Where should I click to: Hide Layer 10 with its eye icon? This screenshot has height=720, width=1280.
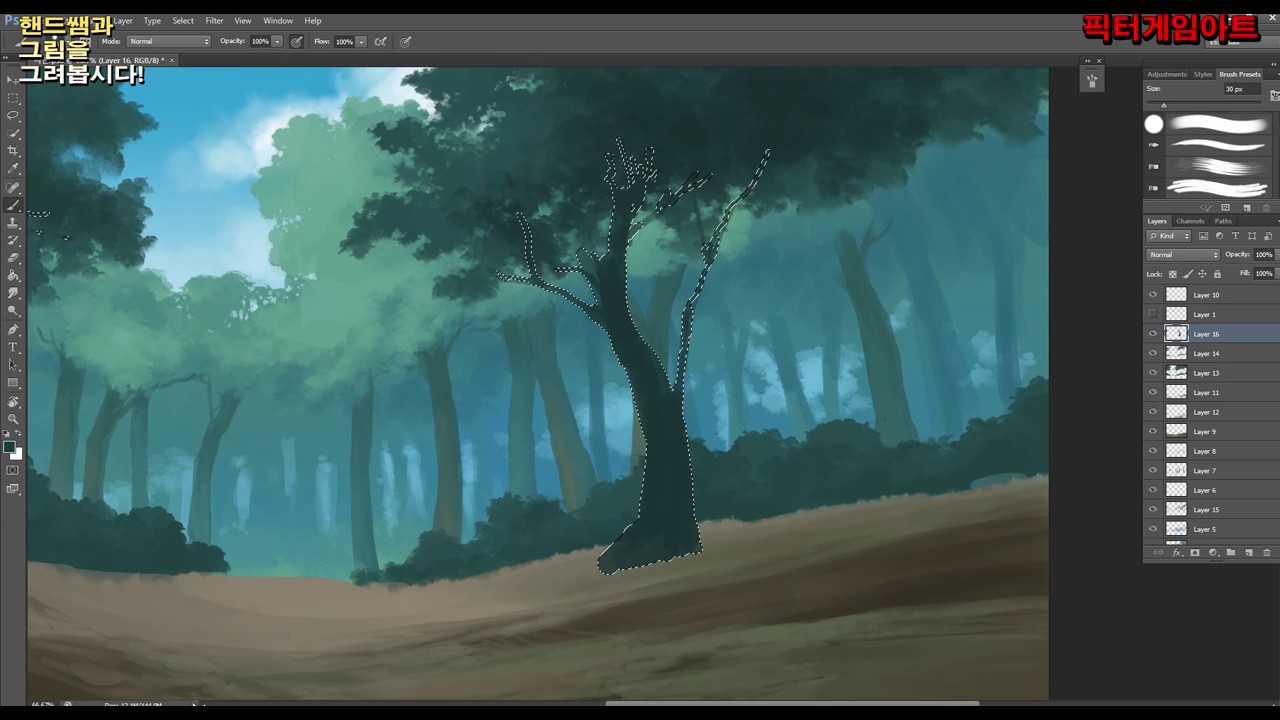[1153, 295]
